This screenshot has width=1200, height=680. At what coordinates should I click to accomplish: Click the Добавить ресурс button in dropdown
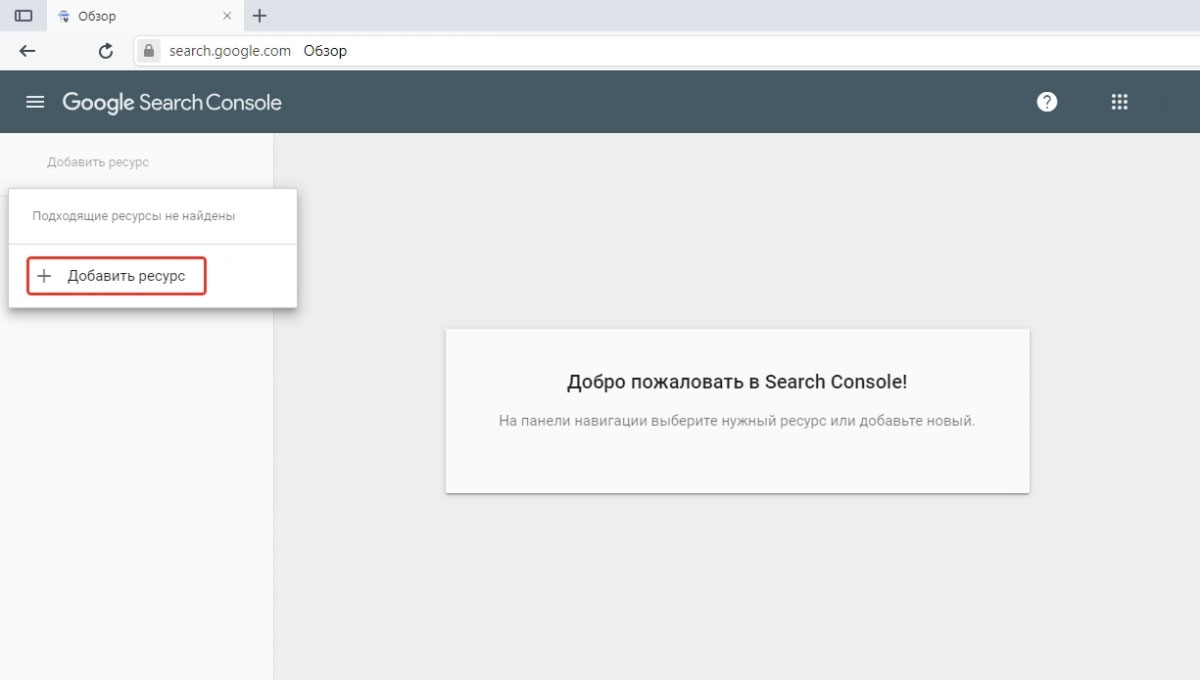point(117,276)
